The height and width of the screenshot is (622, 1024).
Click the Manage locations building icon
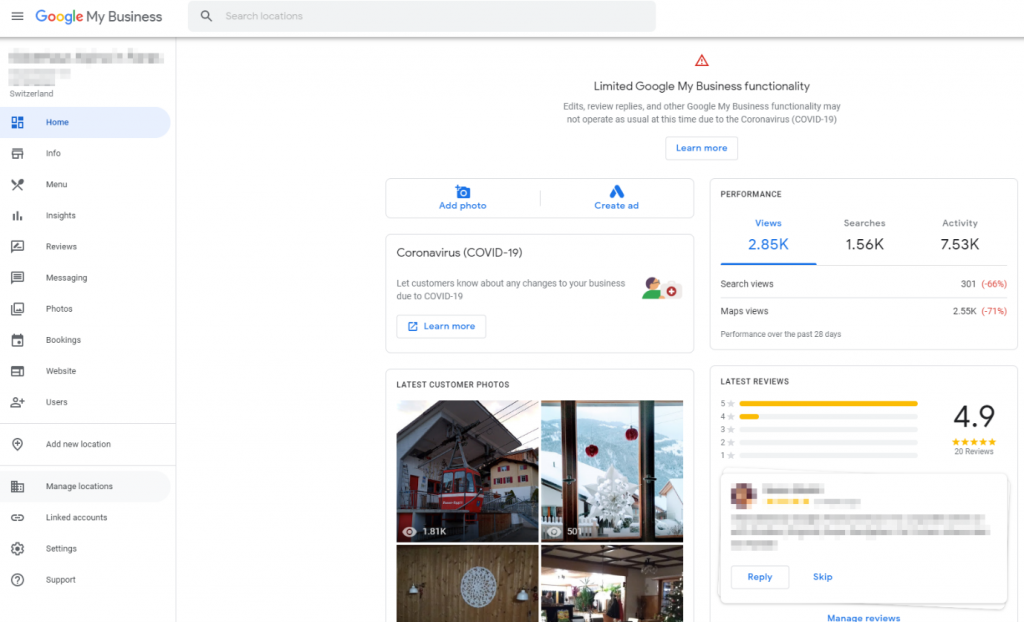(18, 487)
